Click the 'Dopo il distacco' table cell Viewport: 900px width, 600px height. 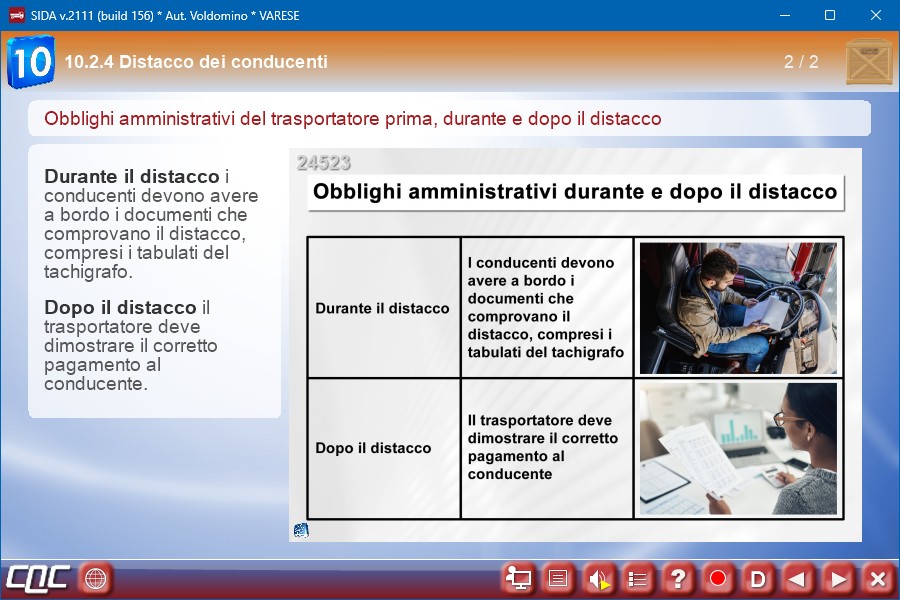(383, 448)
